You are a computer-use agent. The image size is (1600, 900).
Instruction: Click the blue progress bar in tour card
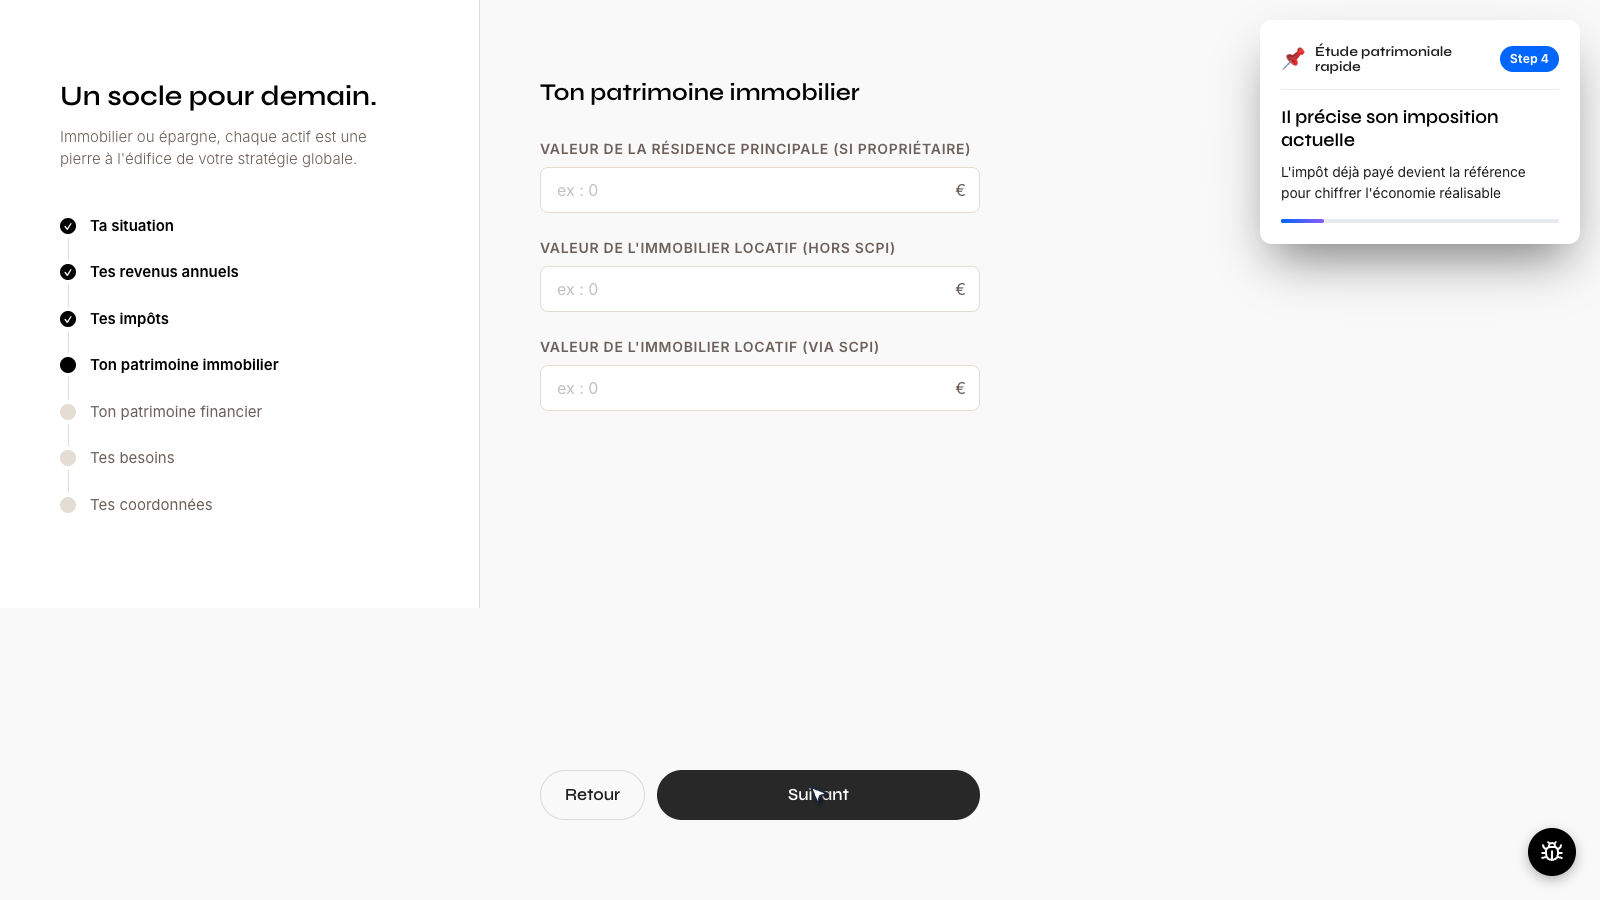point(1302,220)
